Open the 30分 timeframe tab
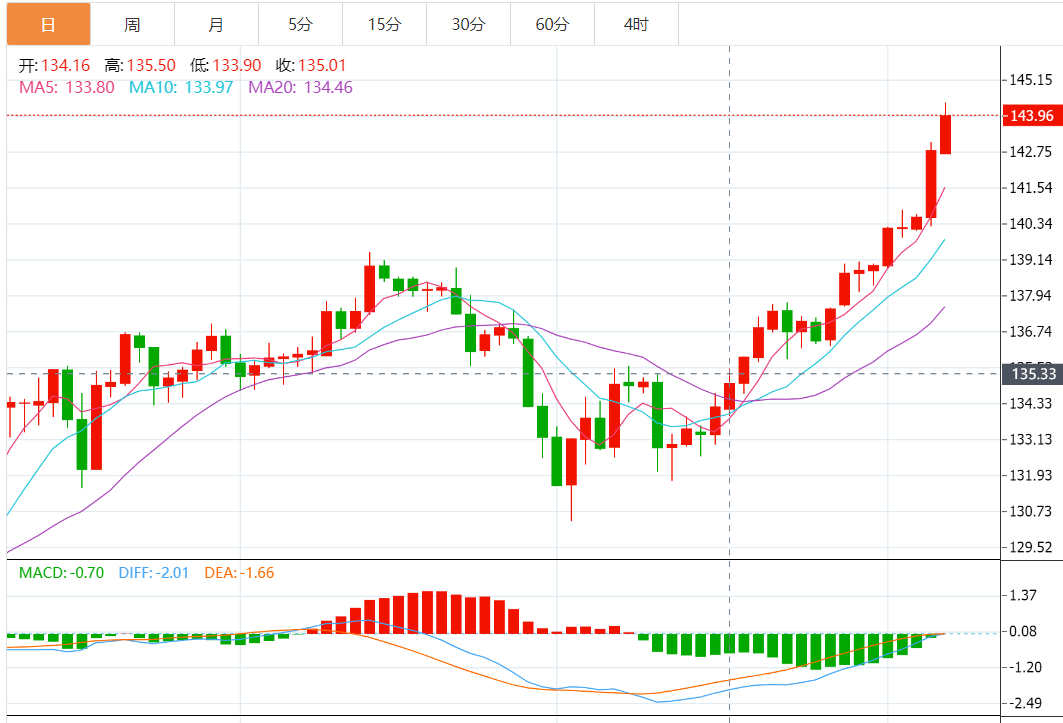 tap(468, 24)
